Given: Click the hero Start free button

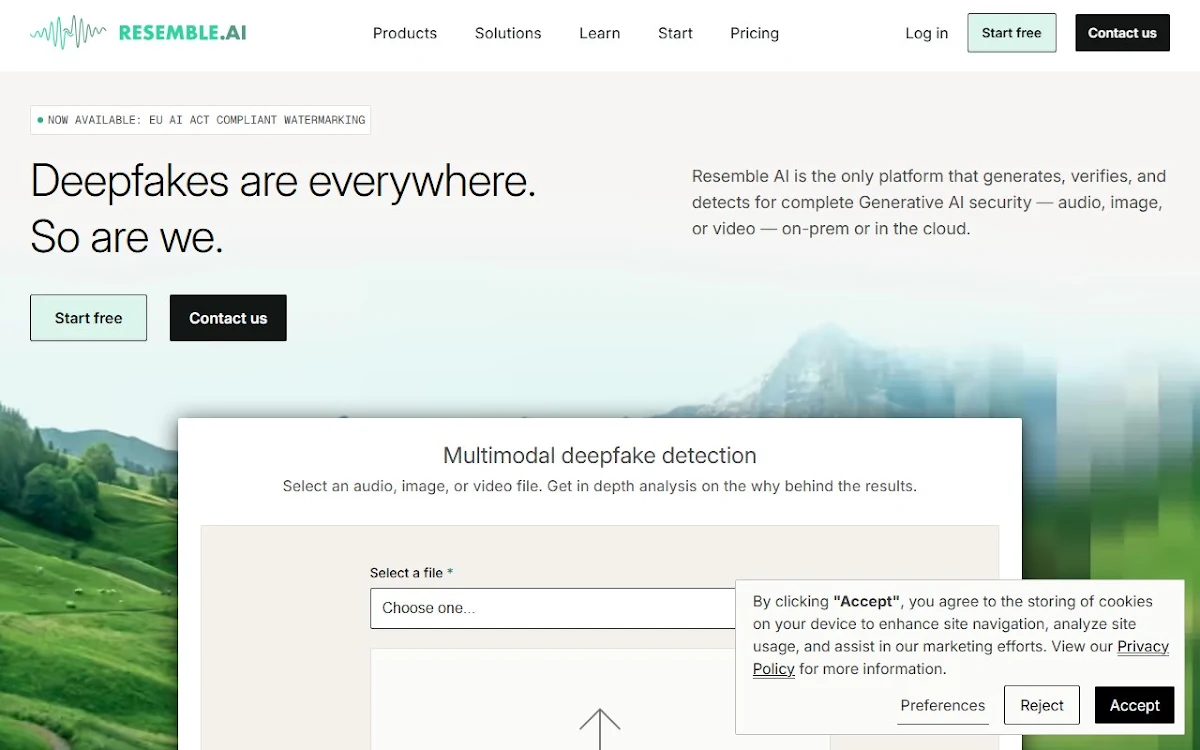Looking at the screenshot, I should click(x=89, y=318).
